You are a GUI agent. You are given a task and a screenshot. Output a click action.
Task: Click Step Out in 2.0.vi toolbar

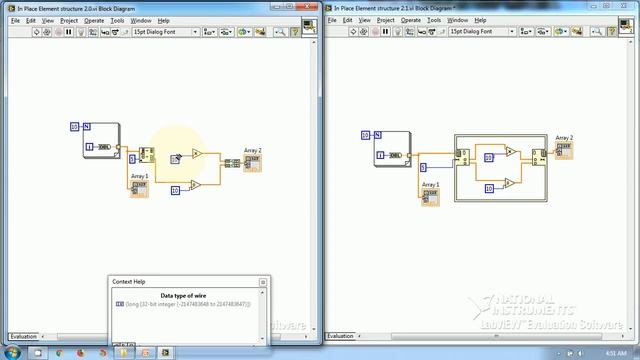click(125, 32)
